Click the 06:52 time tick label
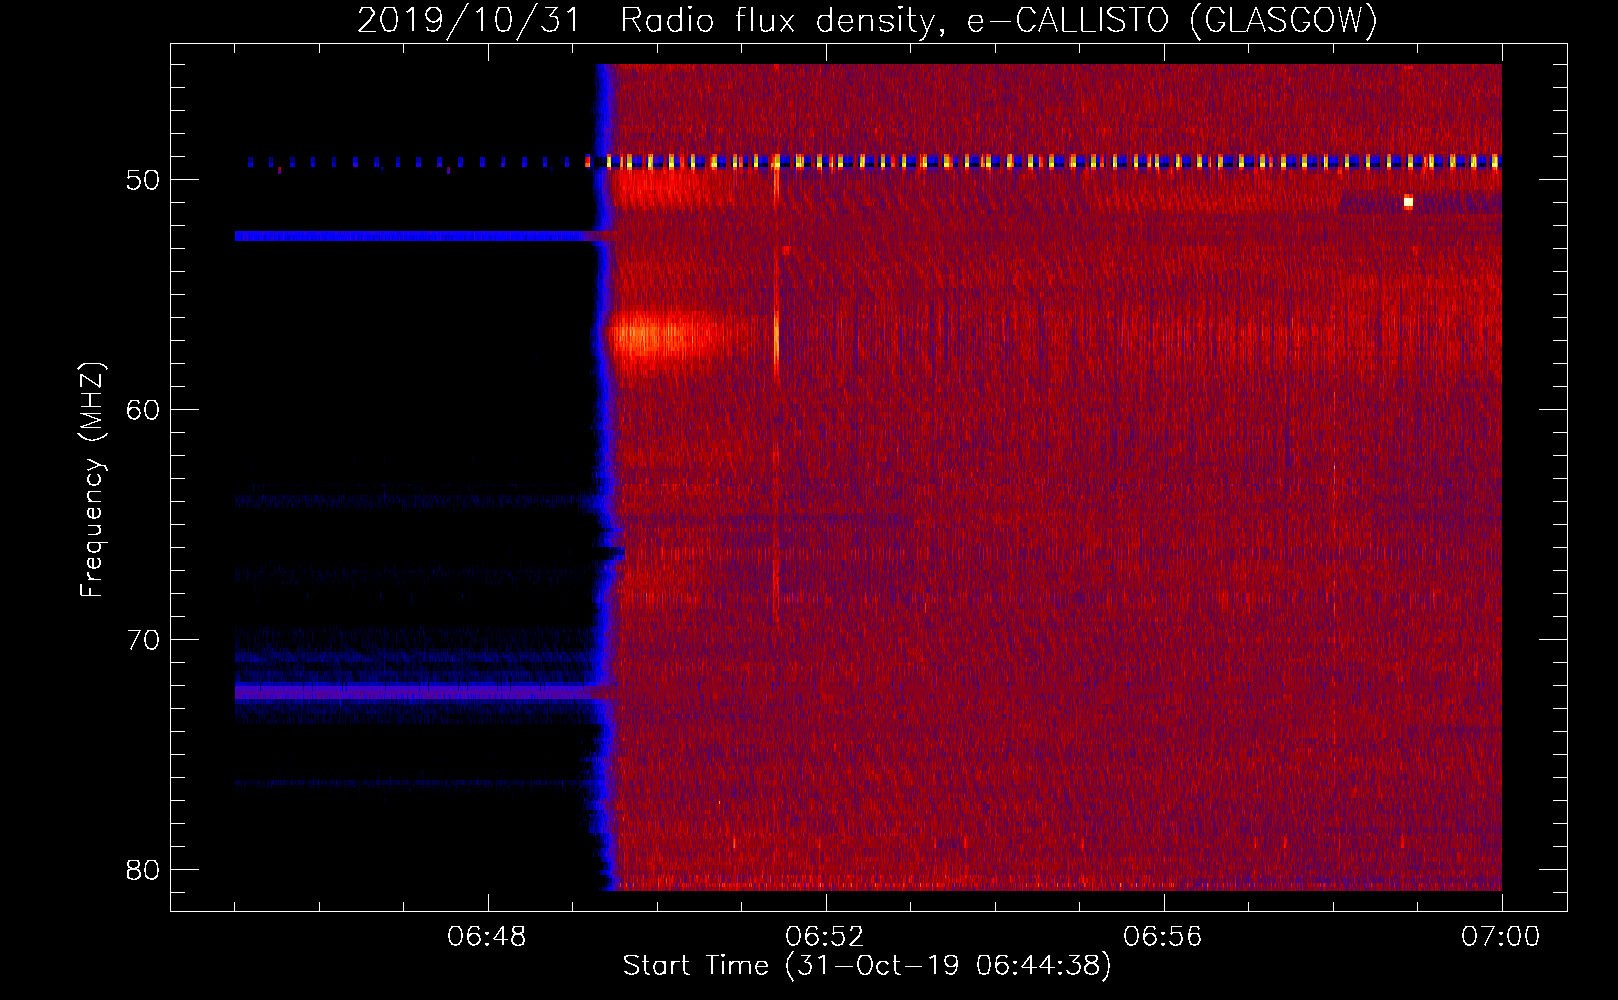Viewport: 1618px width, 1000px height. (825, 937)
